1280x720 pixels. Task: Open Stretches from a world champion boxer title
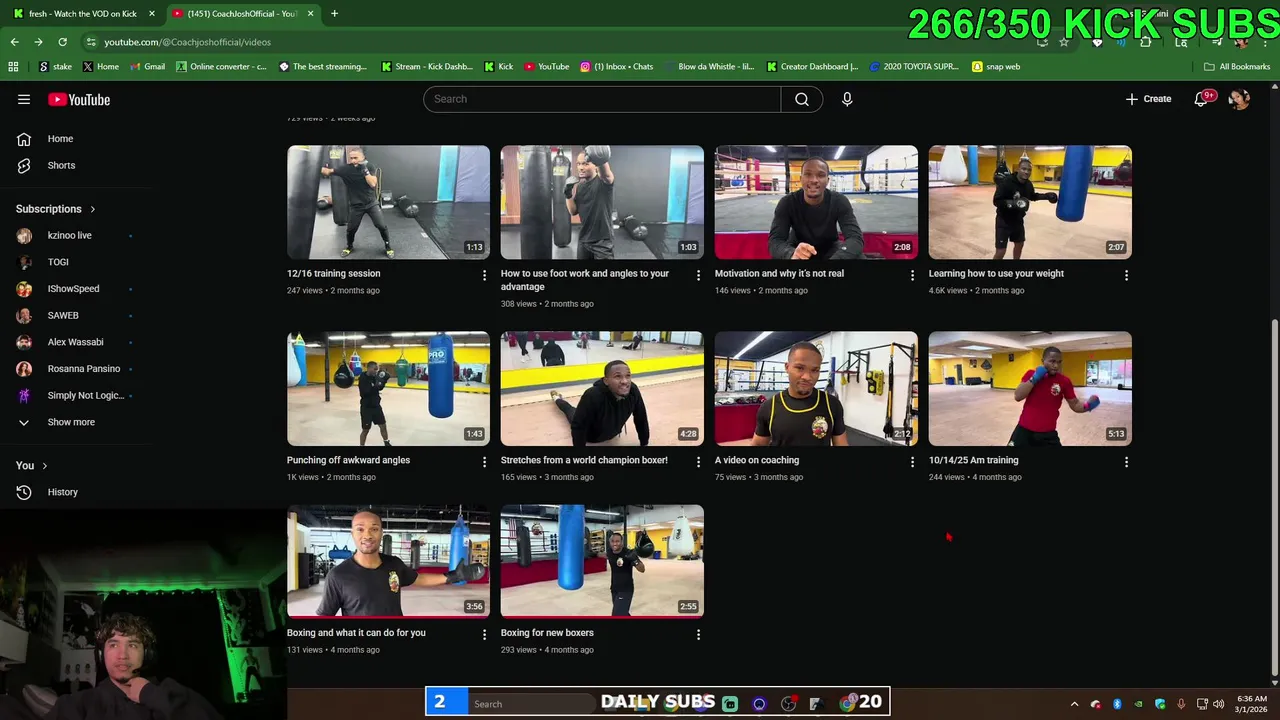pos(584,460)
